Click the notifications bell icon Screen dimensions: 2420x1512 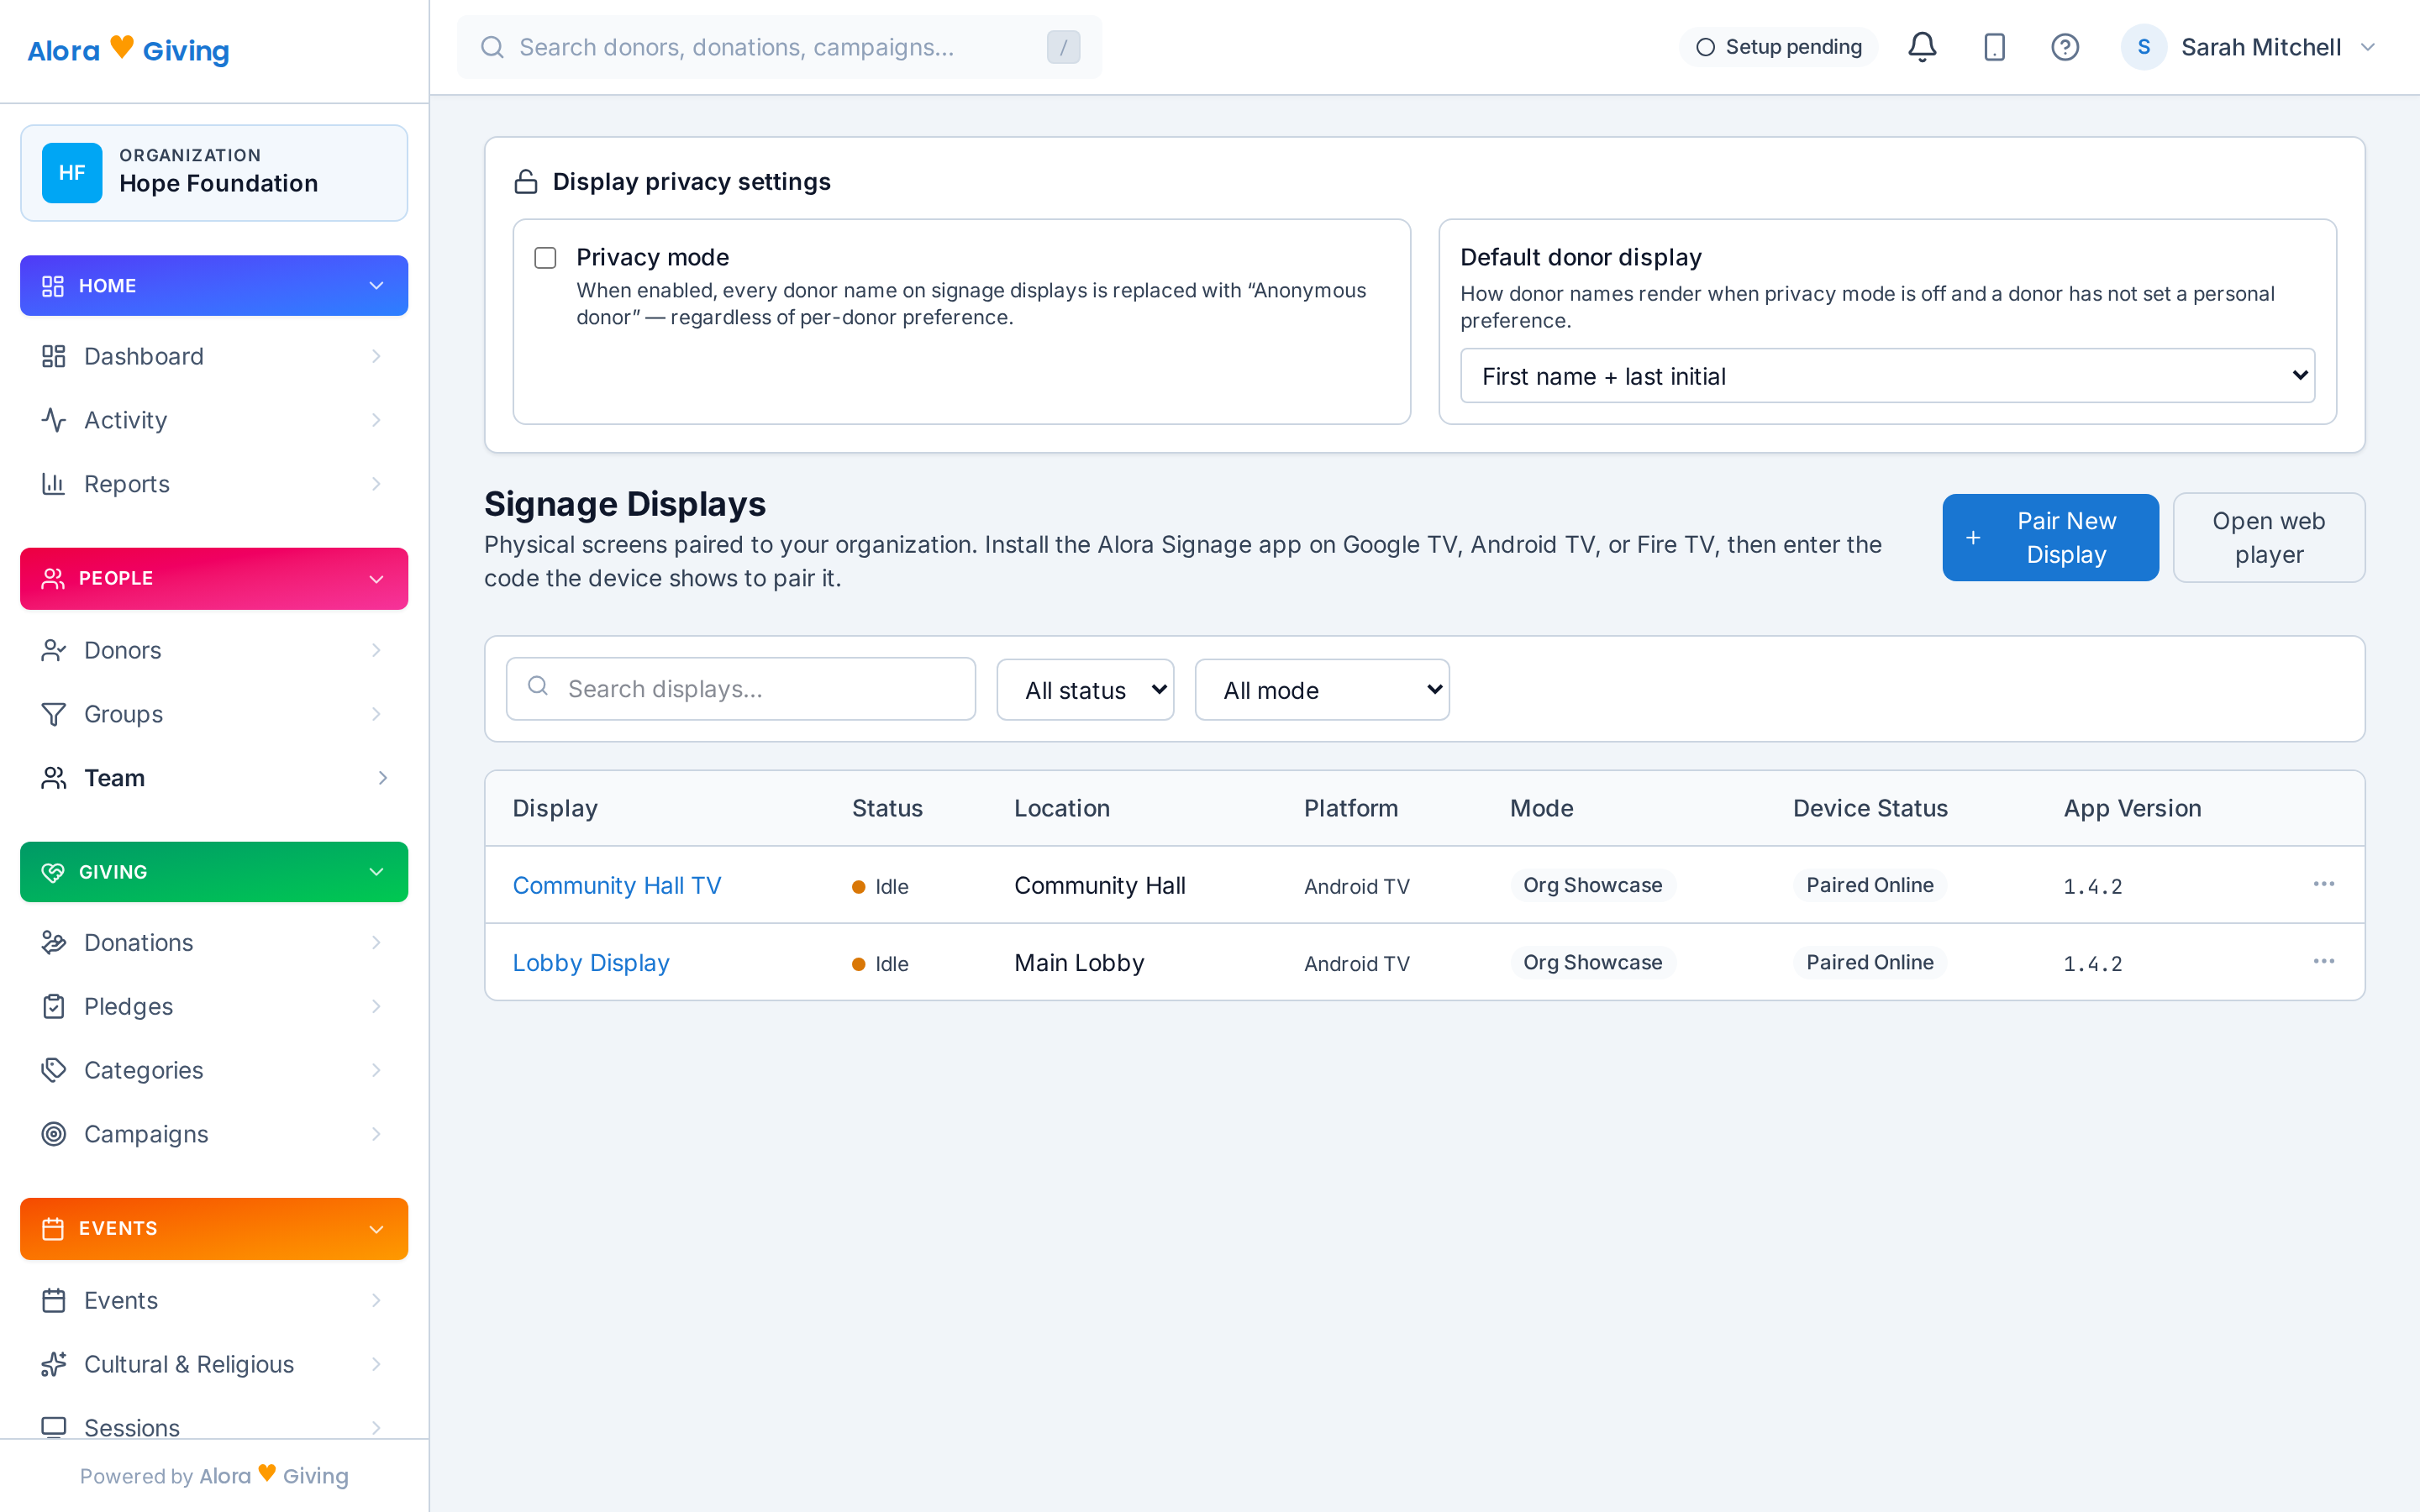1921,47
